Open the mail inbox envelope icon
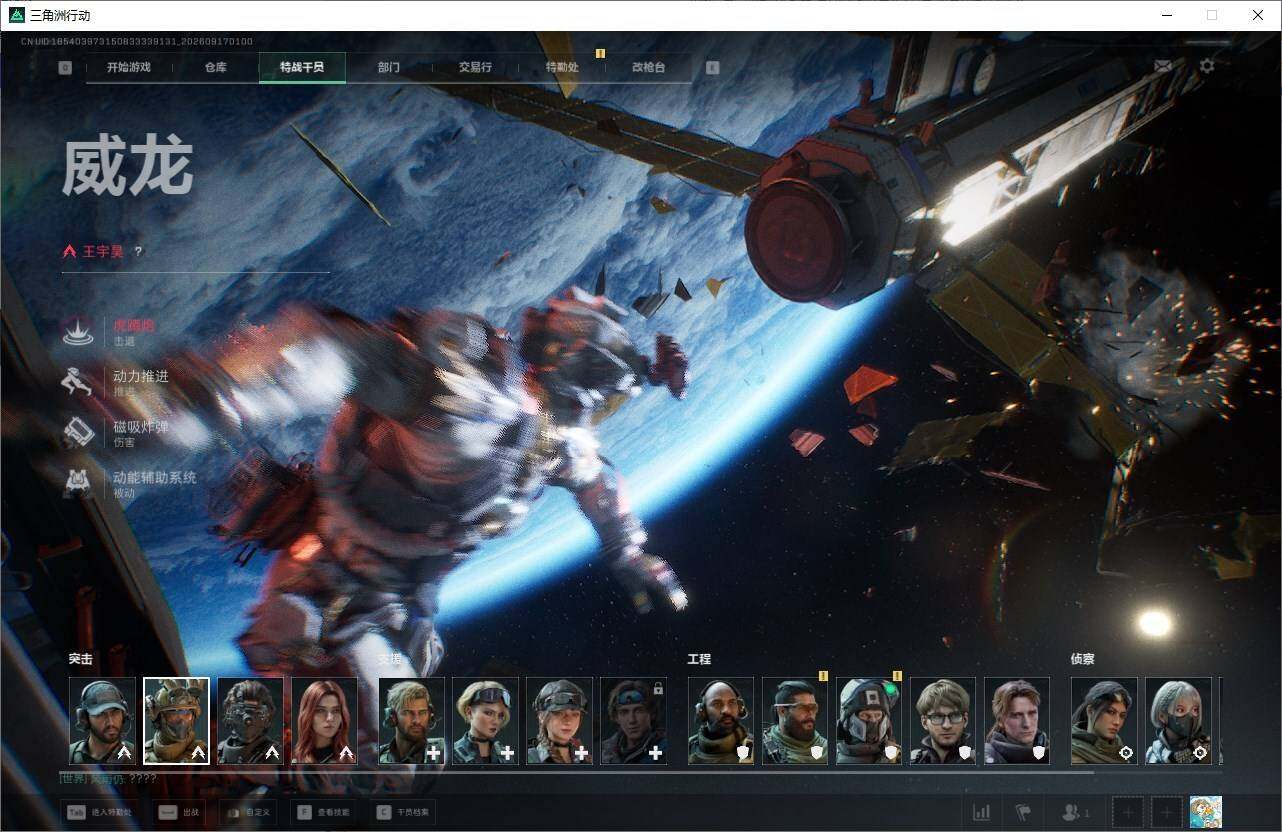This screenshot has width=1282, height=832. 1163,66
